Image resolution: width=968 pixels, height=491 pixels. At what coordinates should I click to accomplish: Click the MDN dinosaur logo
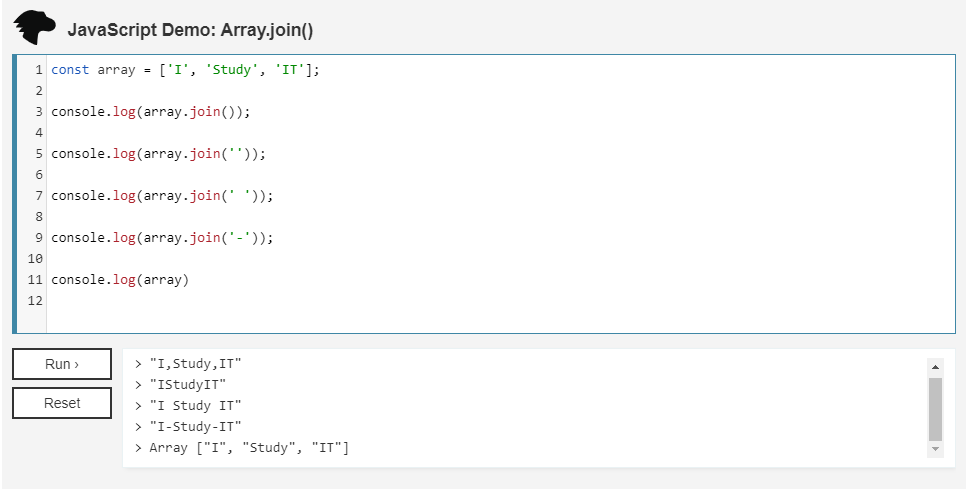click(35, 28)
